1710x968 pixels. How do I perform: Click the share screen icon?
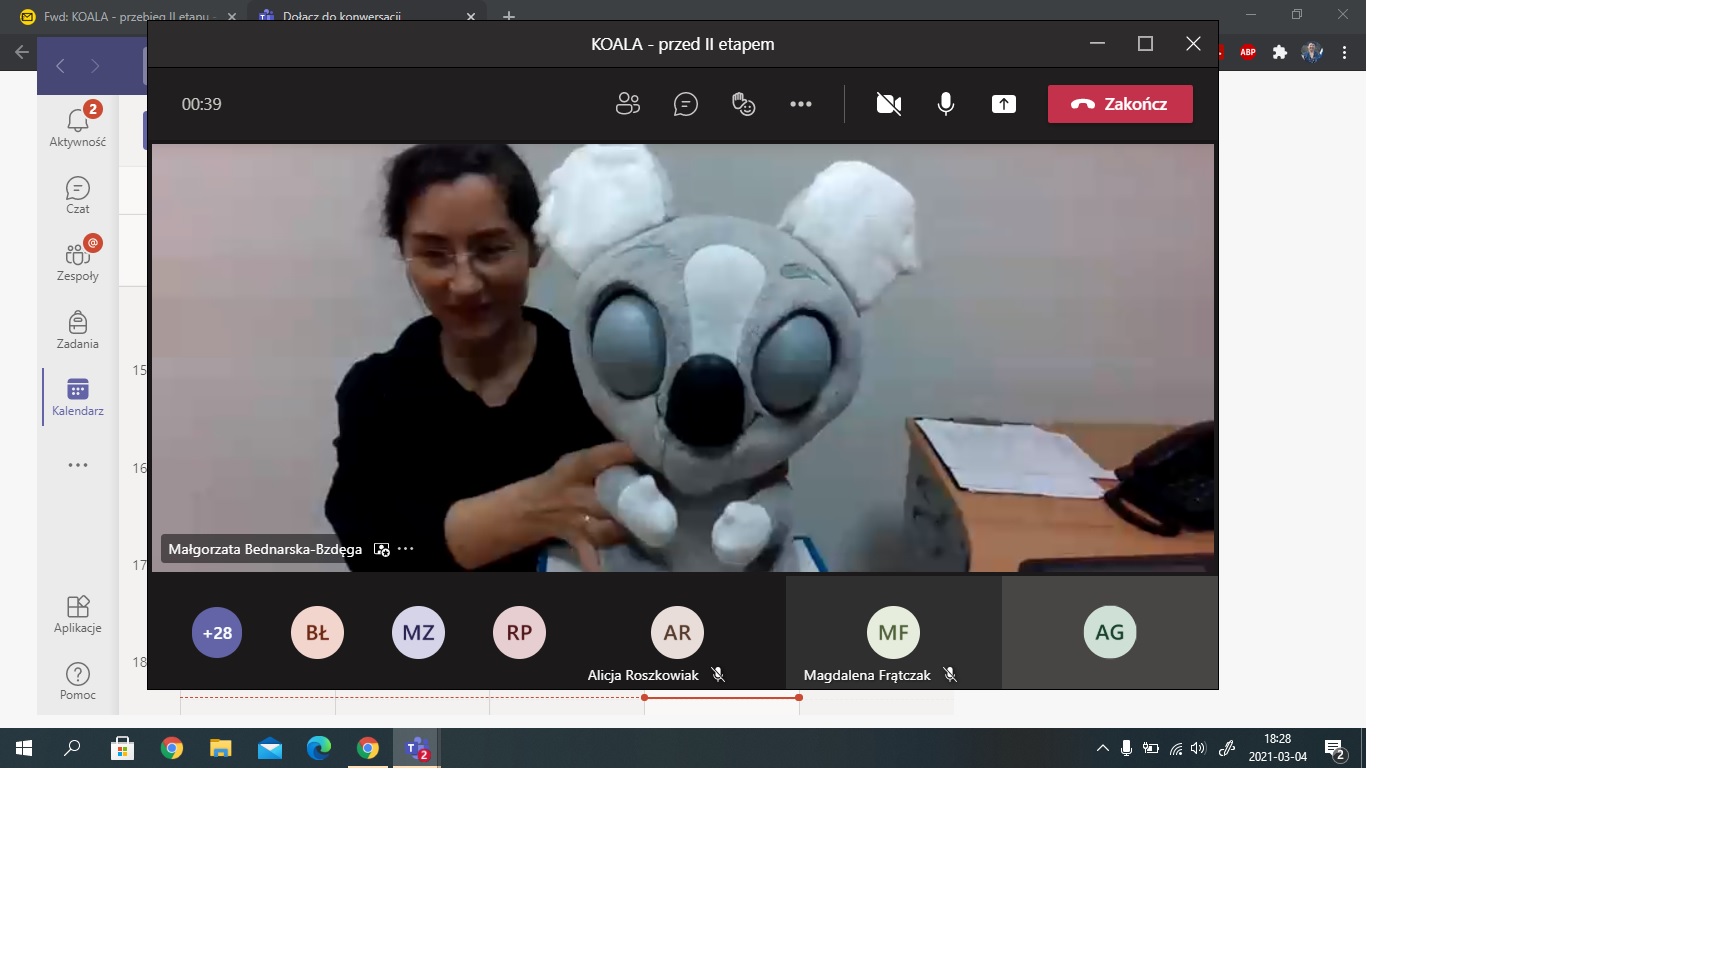tap(1003, 104)
